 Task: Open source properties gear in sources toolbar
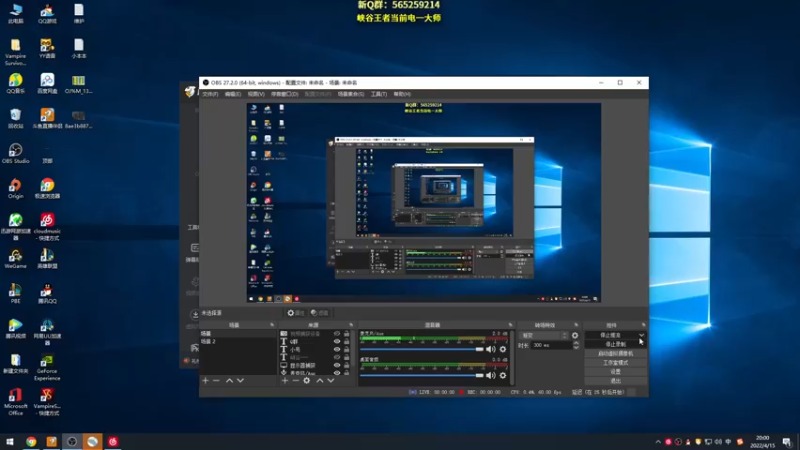307,381
